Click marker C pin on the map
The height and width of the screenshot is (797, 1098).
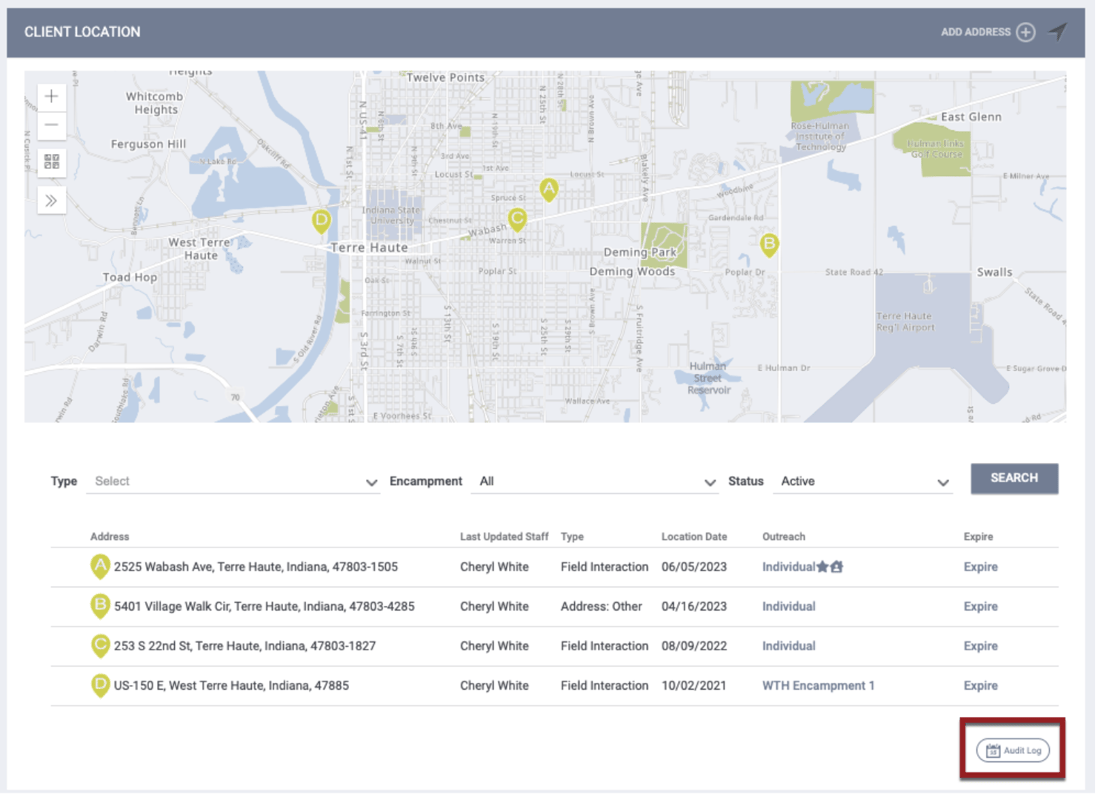point(517,219)
